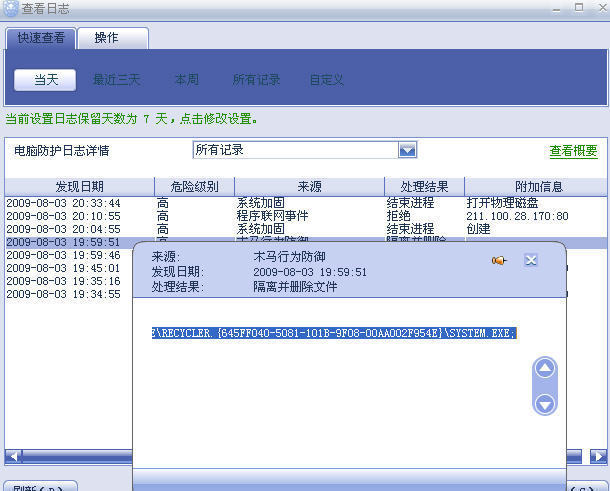Sort by 发现日期 column header
Screen dimensions: 610x491
(x=79, y=187)
